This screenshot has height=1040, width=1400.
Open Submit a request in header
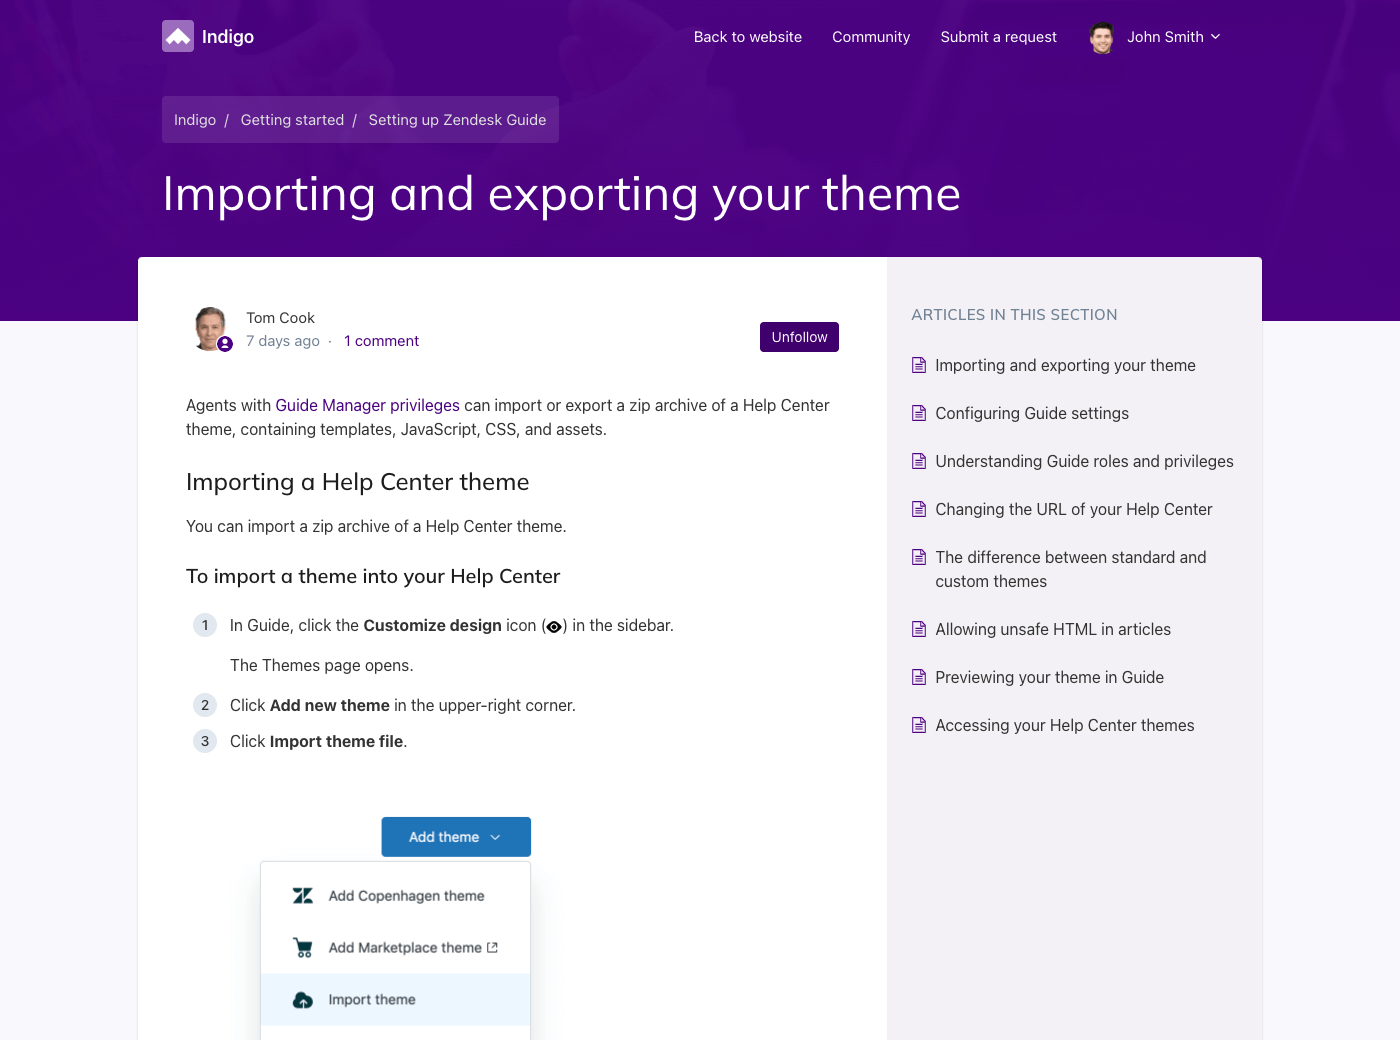pyautogui.click(x=998, y=37)
